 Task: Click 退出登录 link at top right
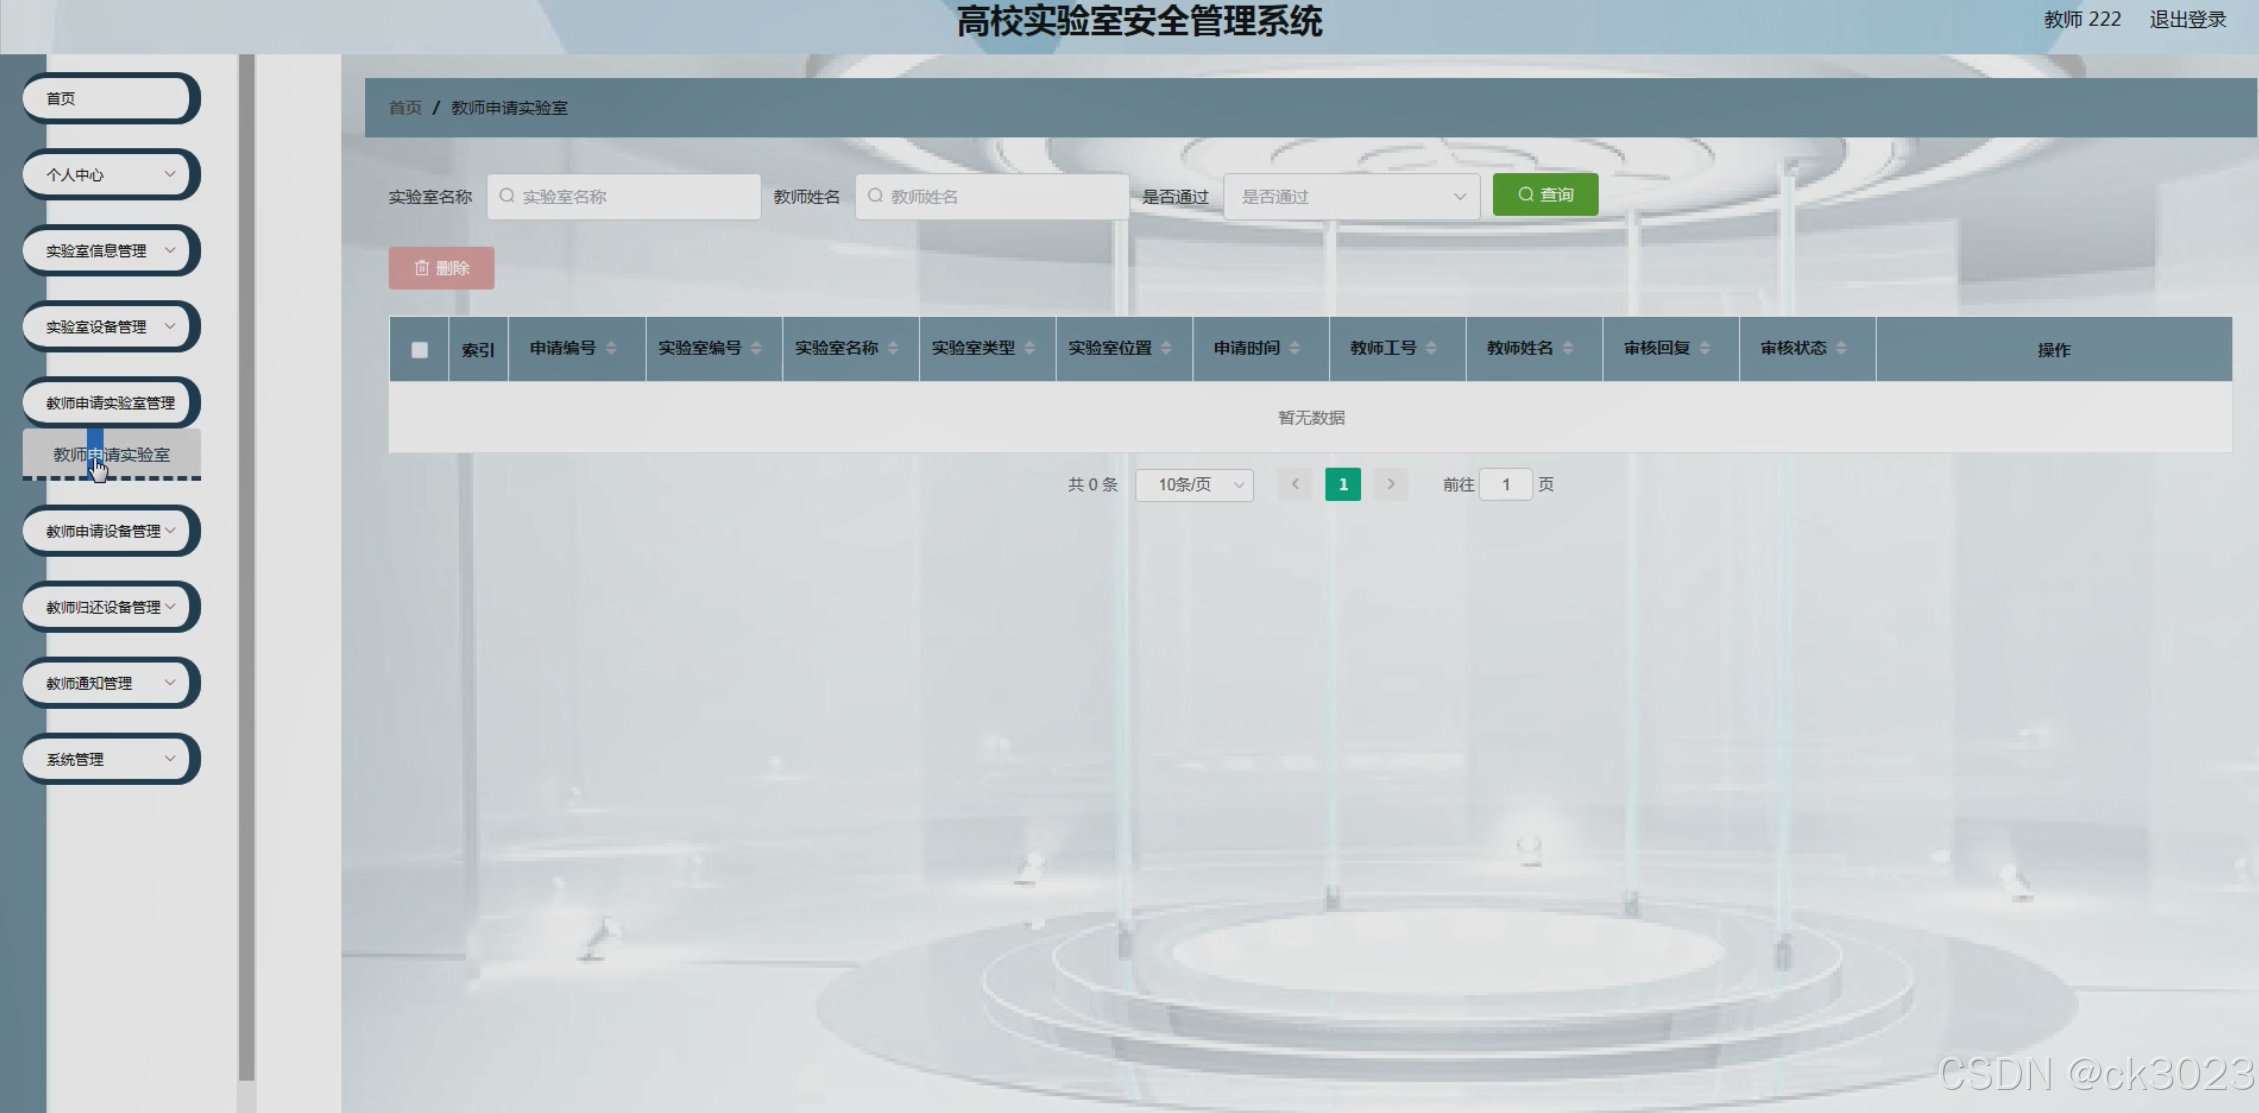coord(2187,20)
